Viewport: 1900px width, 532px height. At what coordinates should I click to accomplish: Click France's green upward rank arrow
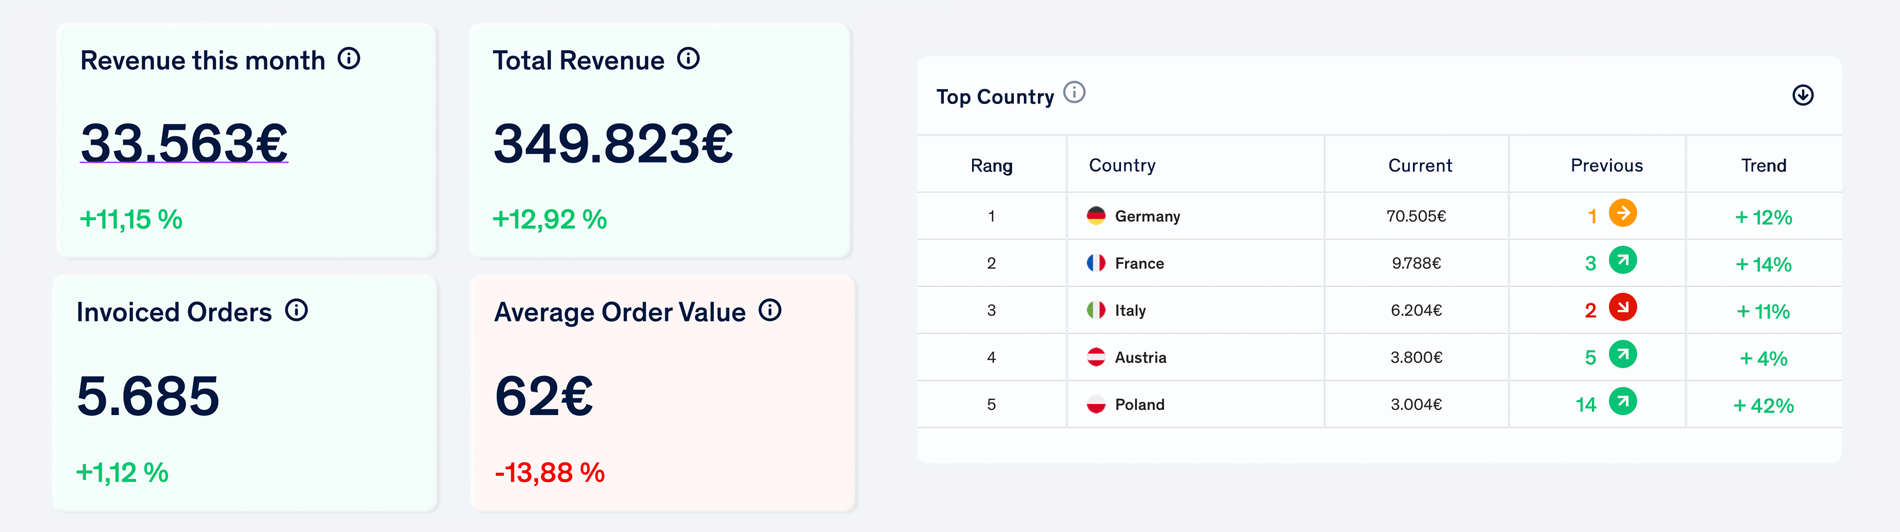1623,260
